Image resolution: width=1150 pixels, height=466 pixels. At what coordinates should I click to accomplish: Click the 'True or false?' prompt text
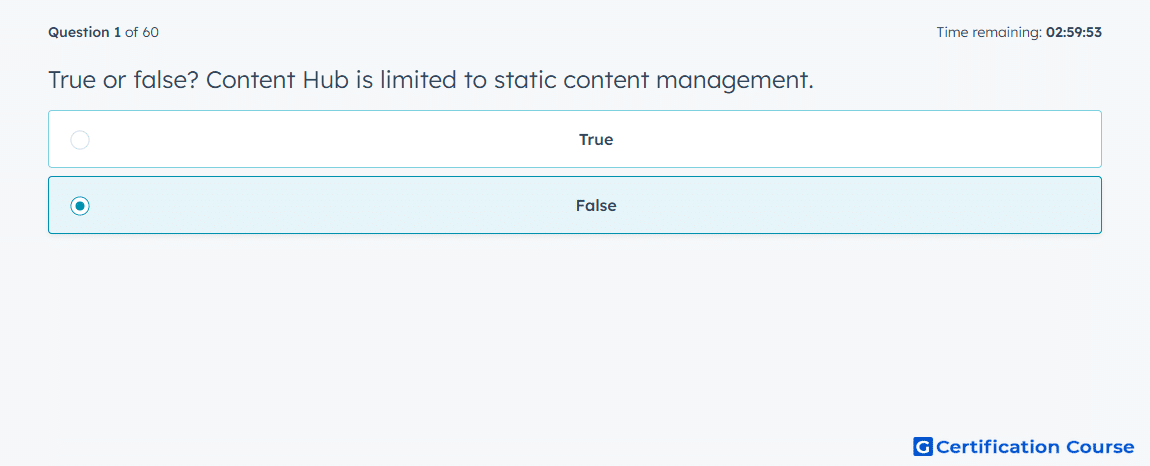coord(122,80)
